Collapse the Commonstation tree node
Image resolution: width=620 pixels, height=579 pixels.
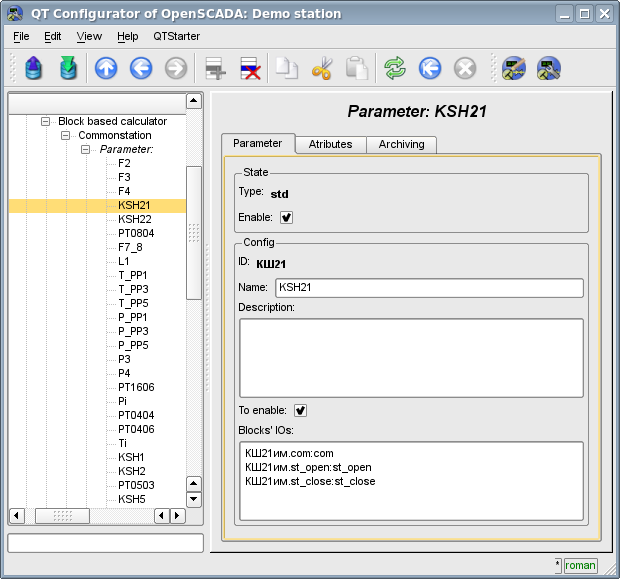tap(66, 135)
